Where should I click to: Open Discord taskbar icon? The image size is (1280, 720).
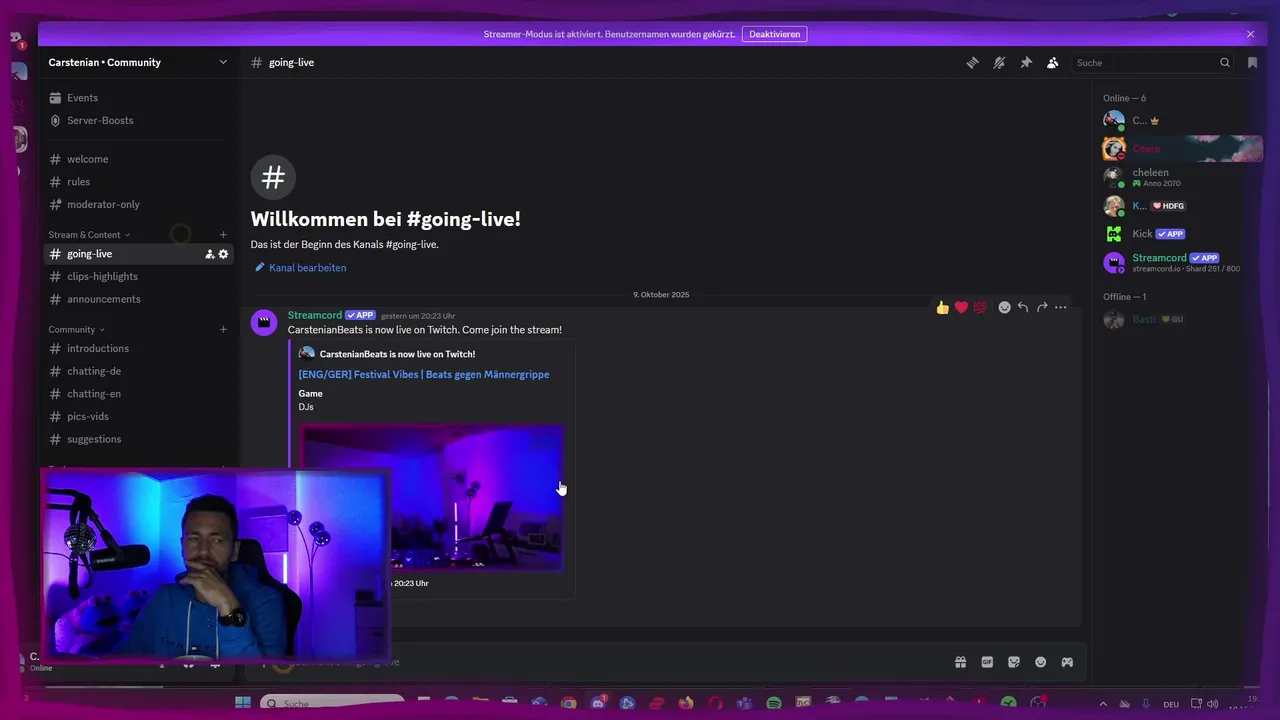598,703
